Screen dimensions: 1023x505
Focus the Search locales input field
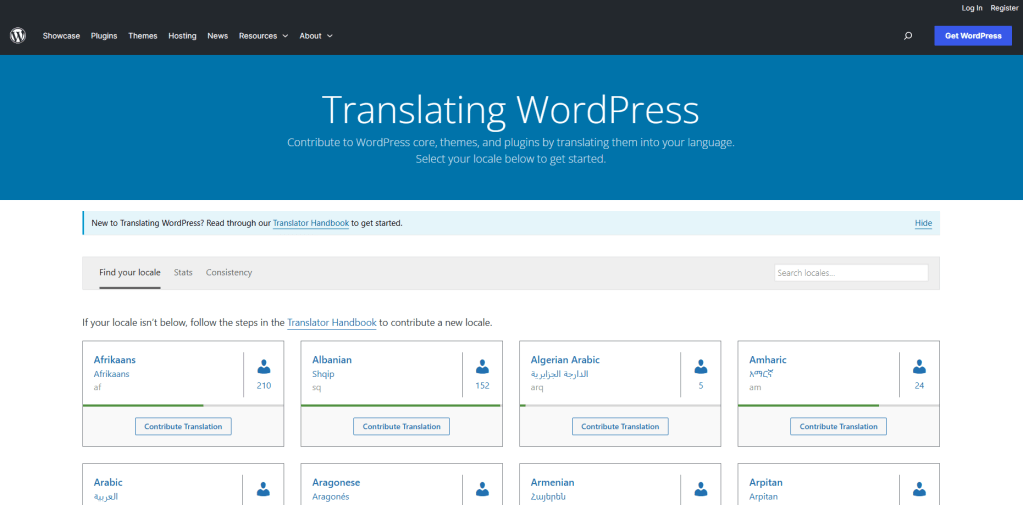851,273
